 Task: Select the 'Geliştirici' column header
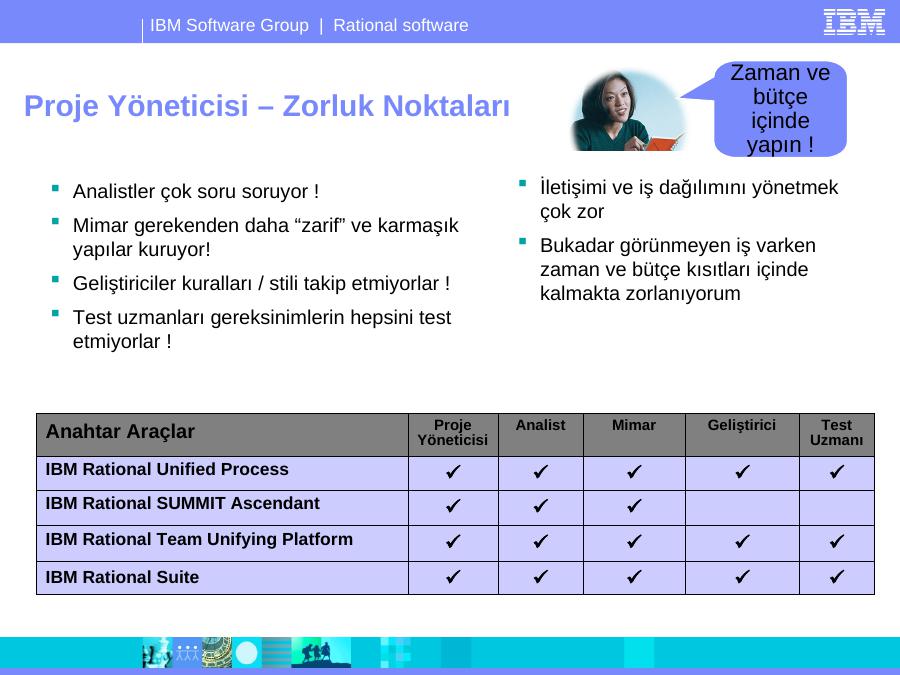pos(742,425)
